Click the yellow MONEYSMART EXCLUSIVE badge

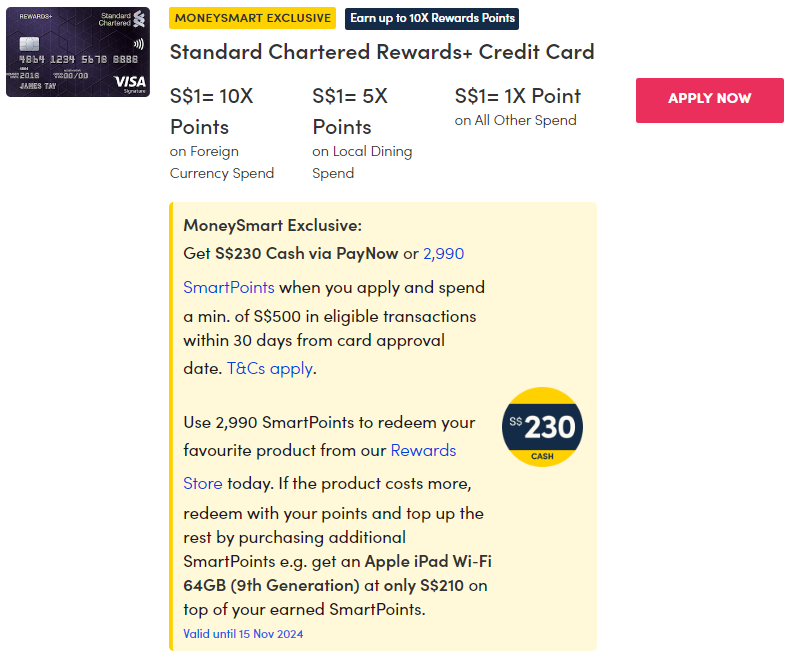coord(252,18)
